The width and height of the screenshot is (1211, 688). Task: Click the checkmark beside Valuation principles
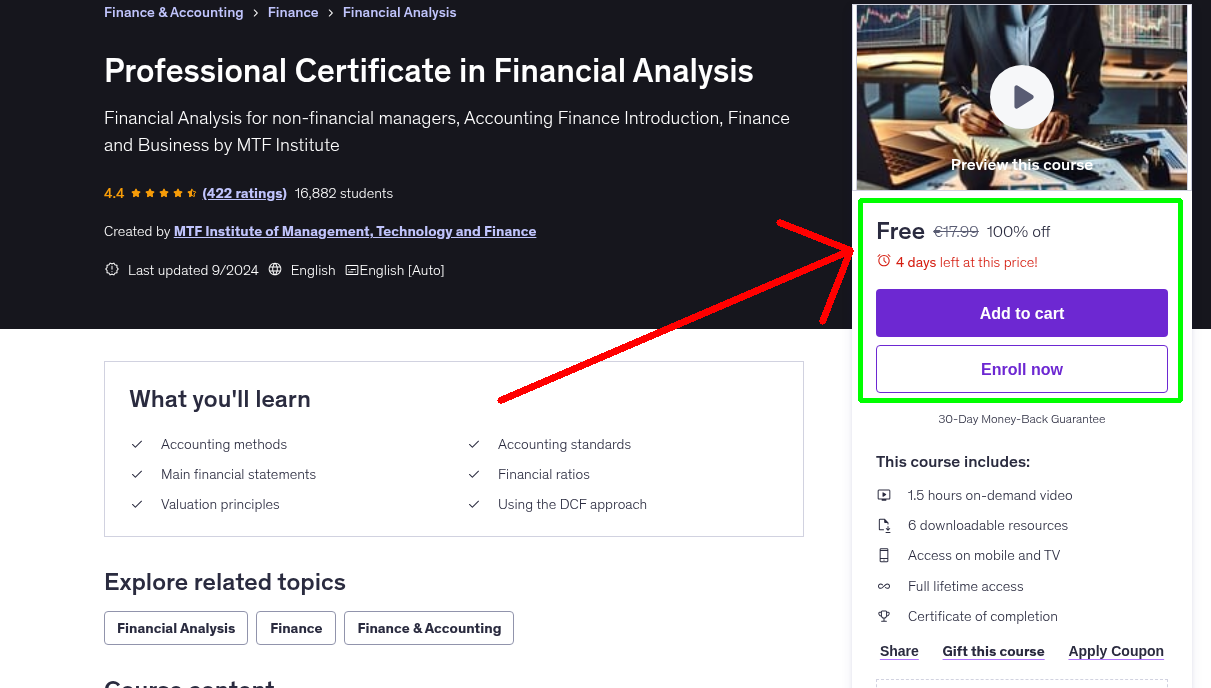point(137,504)
